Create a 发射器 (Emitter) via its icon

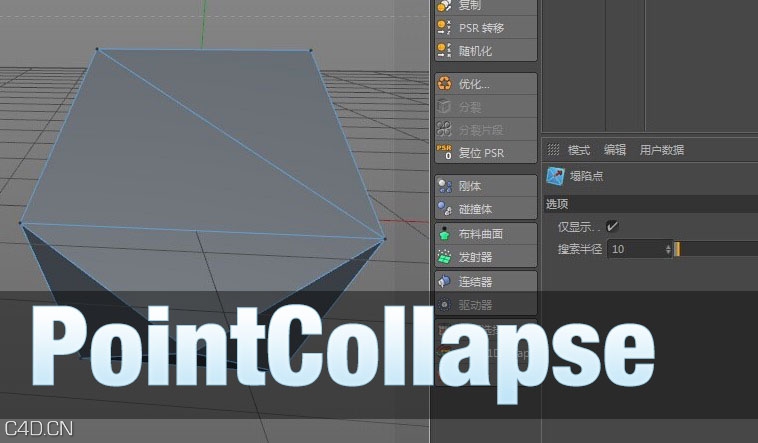444,257
